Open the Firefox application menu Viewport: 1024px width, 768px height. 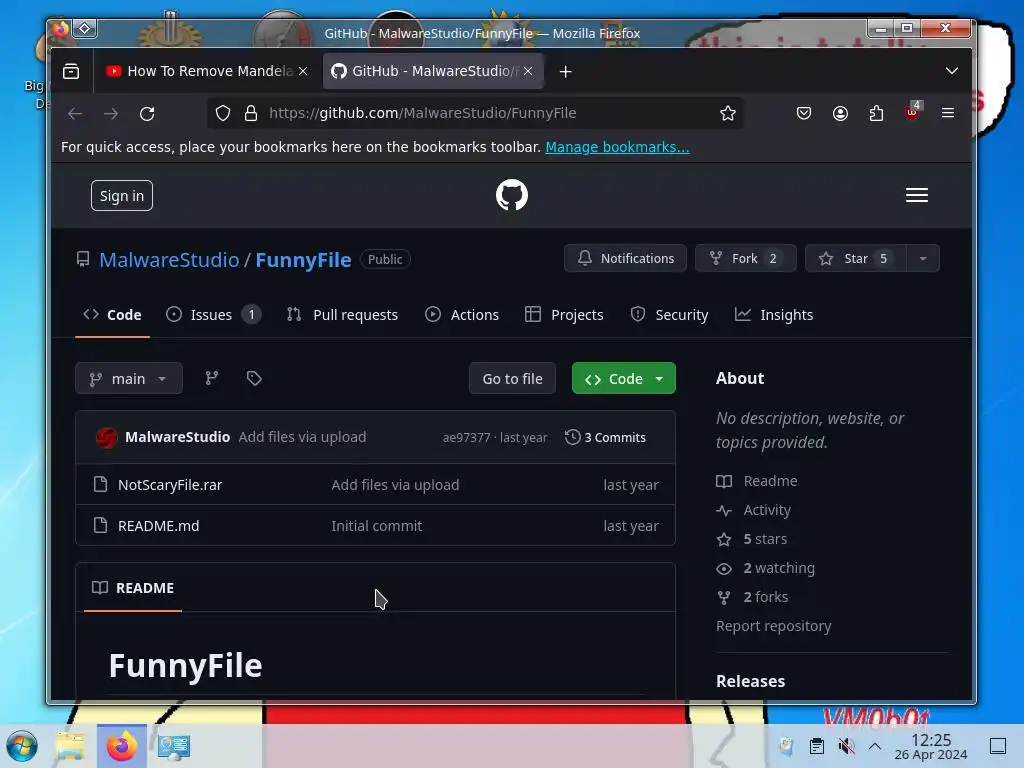pos(948,113)
